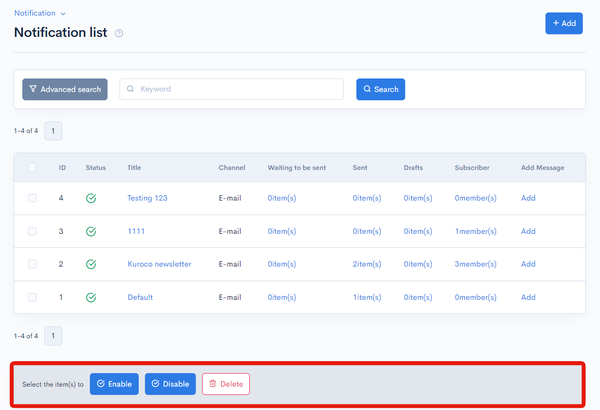Image resolution: width=600 pixels, height=410 pixels.
Task: Open Advanced search filter
Action: 65,89
